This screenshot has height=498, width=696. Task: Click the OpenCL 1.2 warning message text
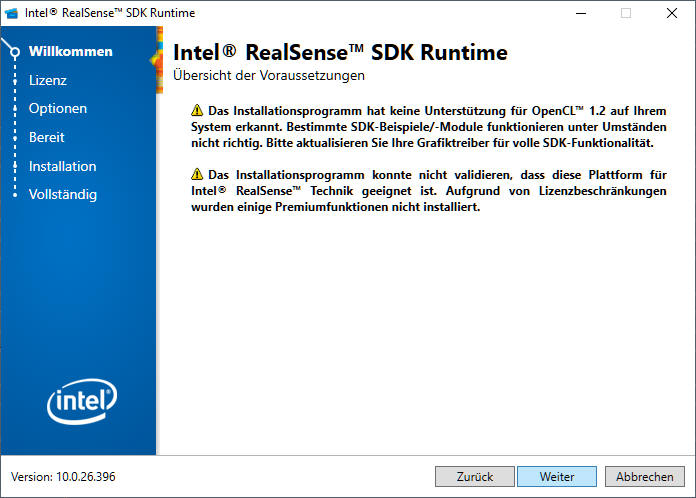(x=429, y=127)
